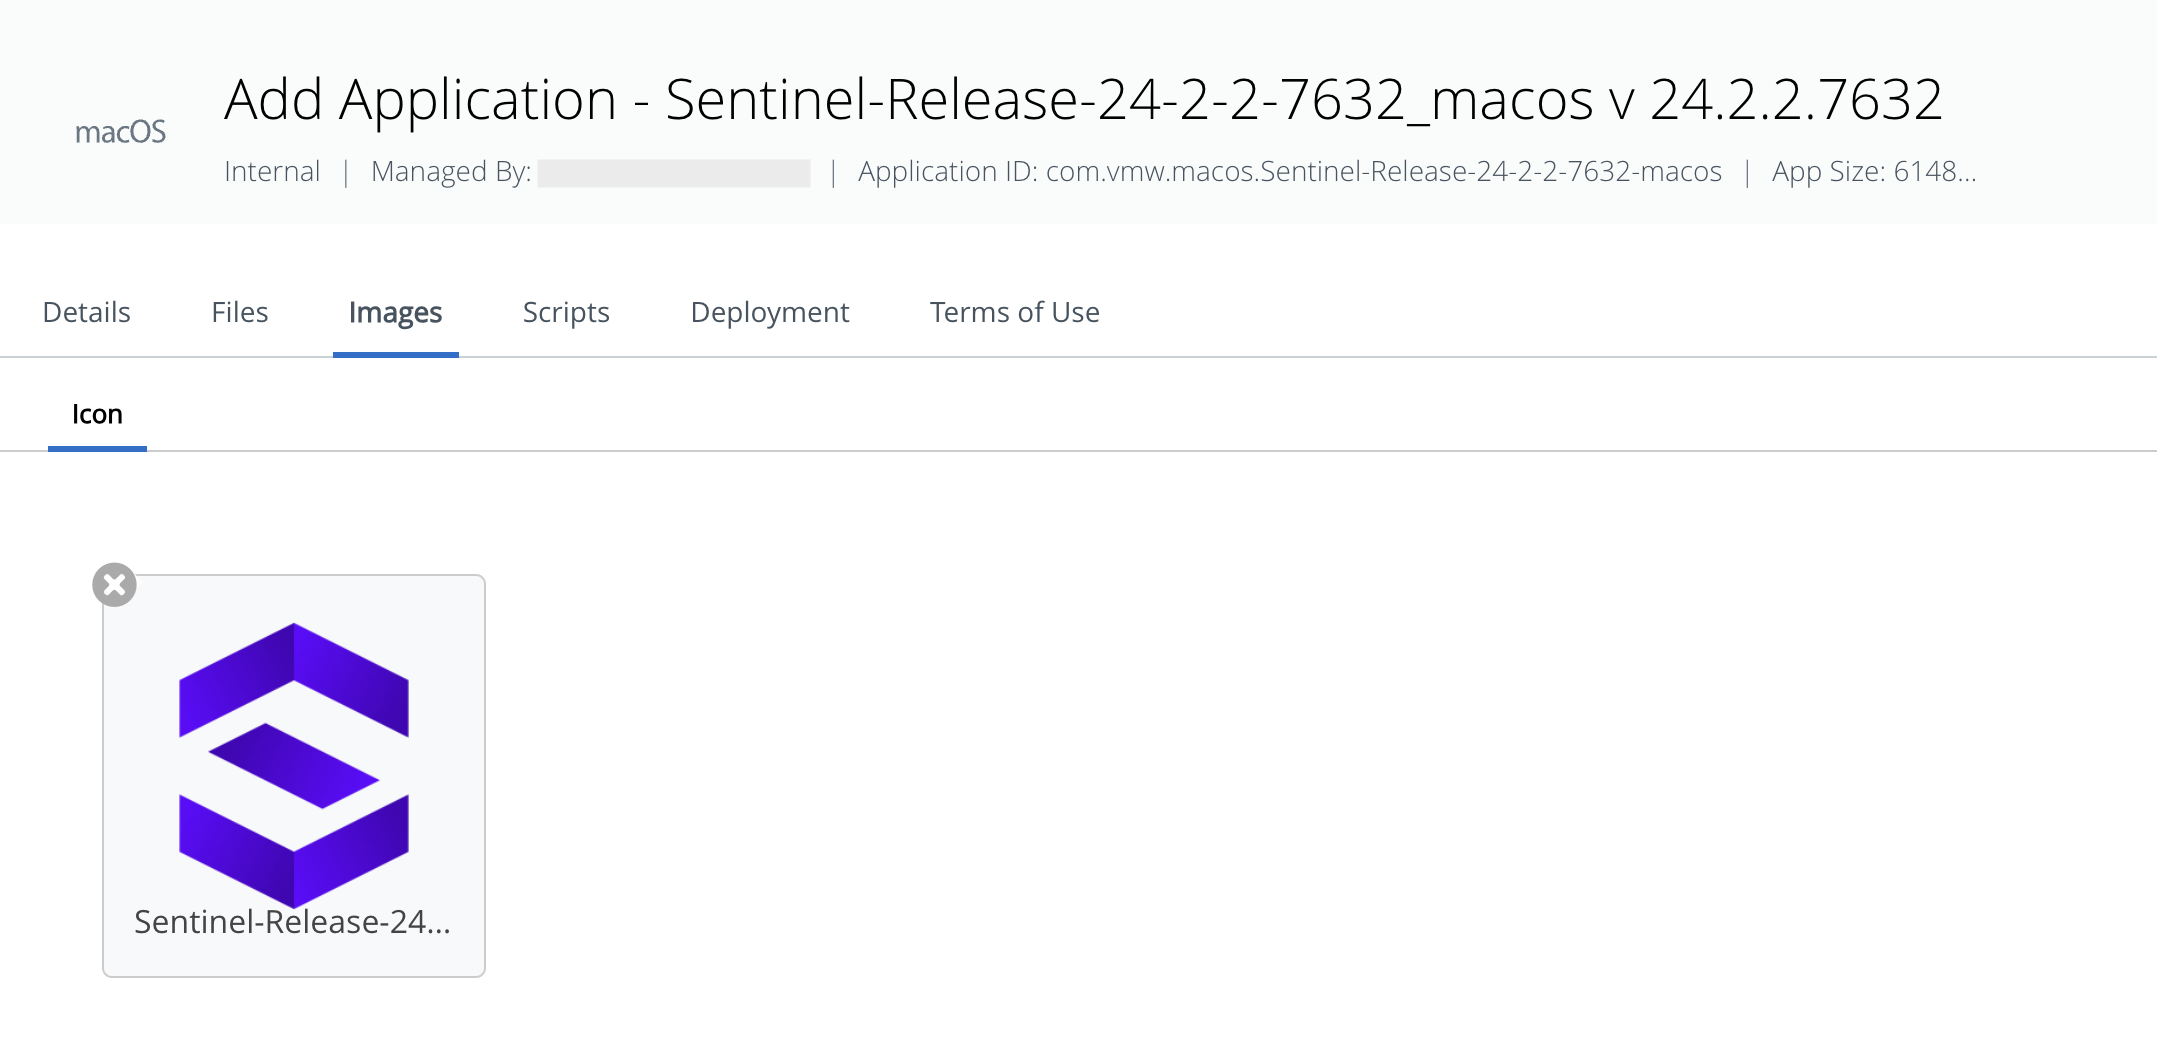Viewport: 2157px width, 1056px height.
Task: Click the truncated App Size text
Action: coord(1874,172)
